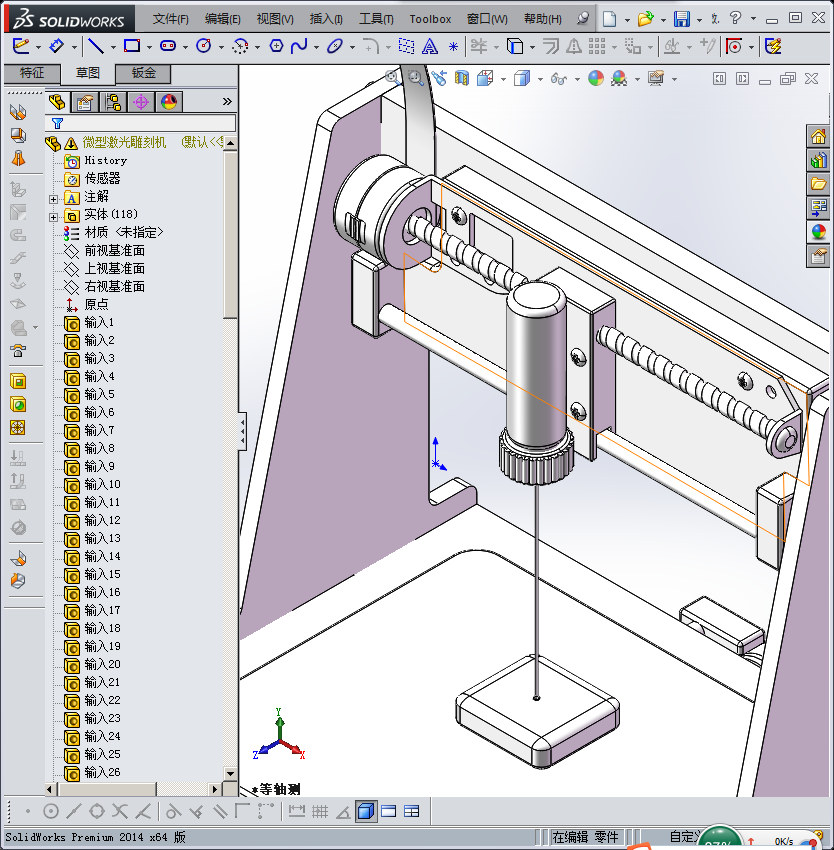Screen dimensions: 834x850
Task: Select the Corner Rectangle sketch tool
Action: click(132, 47)
